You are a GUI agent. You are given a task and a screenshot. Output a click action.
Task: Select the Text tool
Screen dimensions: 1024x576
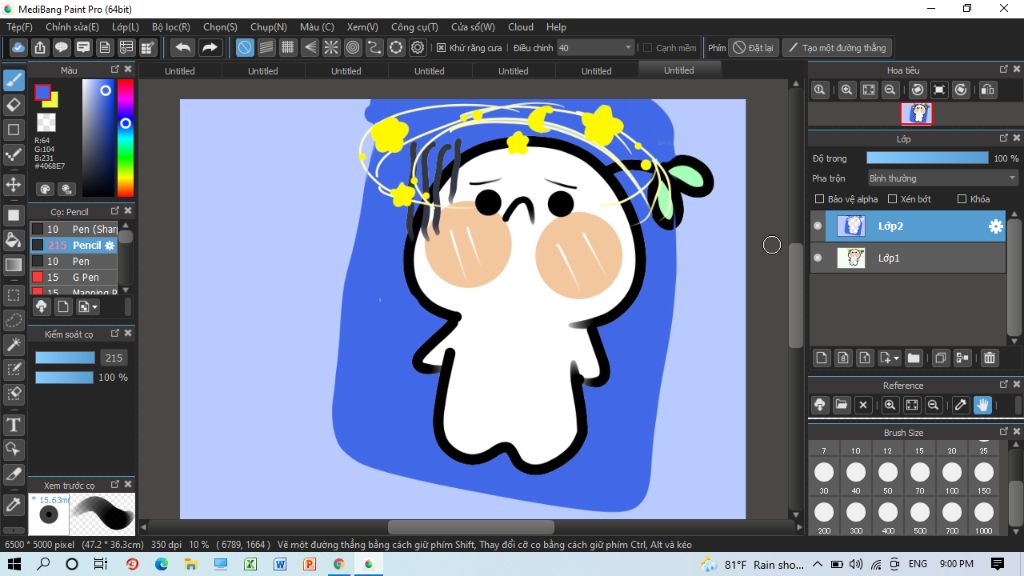[x=14, y=425]
